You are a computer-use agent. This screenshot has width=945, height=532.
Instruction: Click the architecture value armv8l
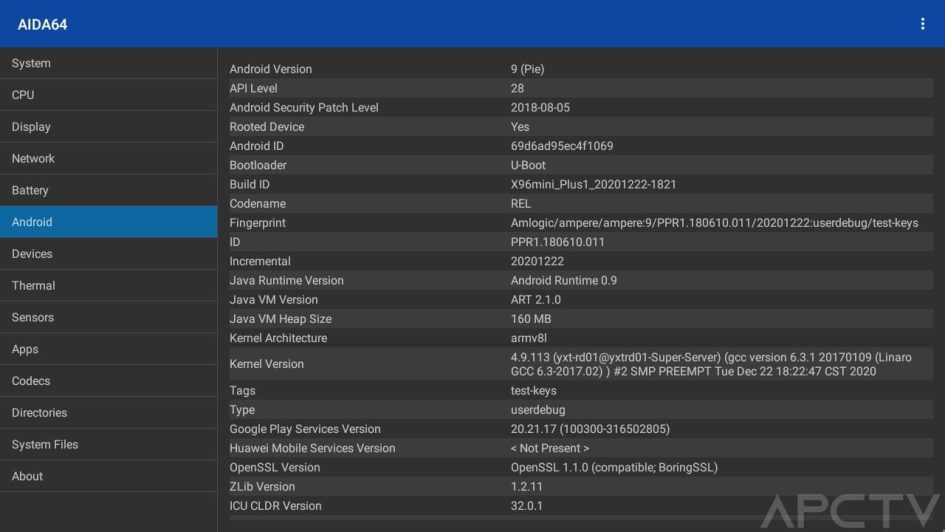pyautogui.click(x=529, y=339)
